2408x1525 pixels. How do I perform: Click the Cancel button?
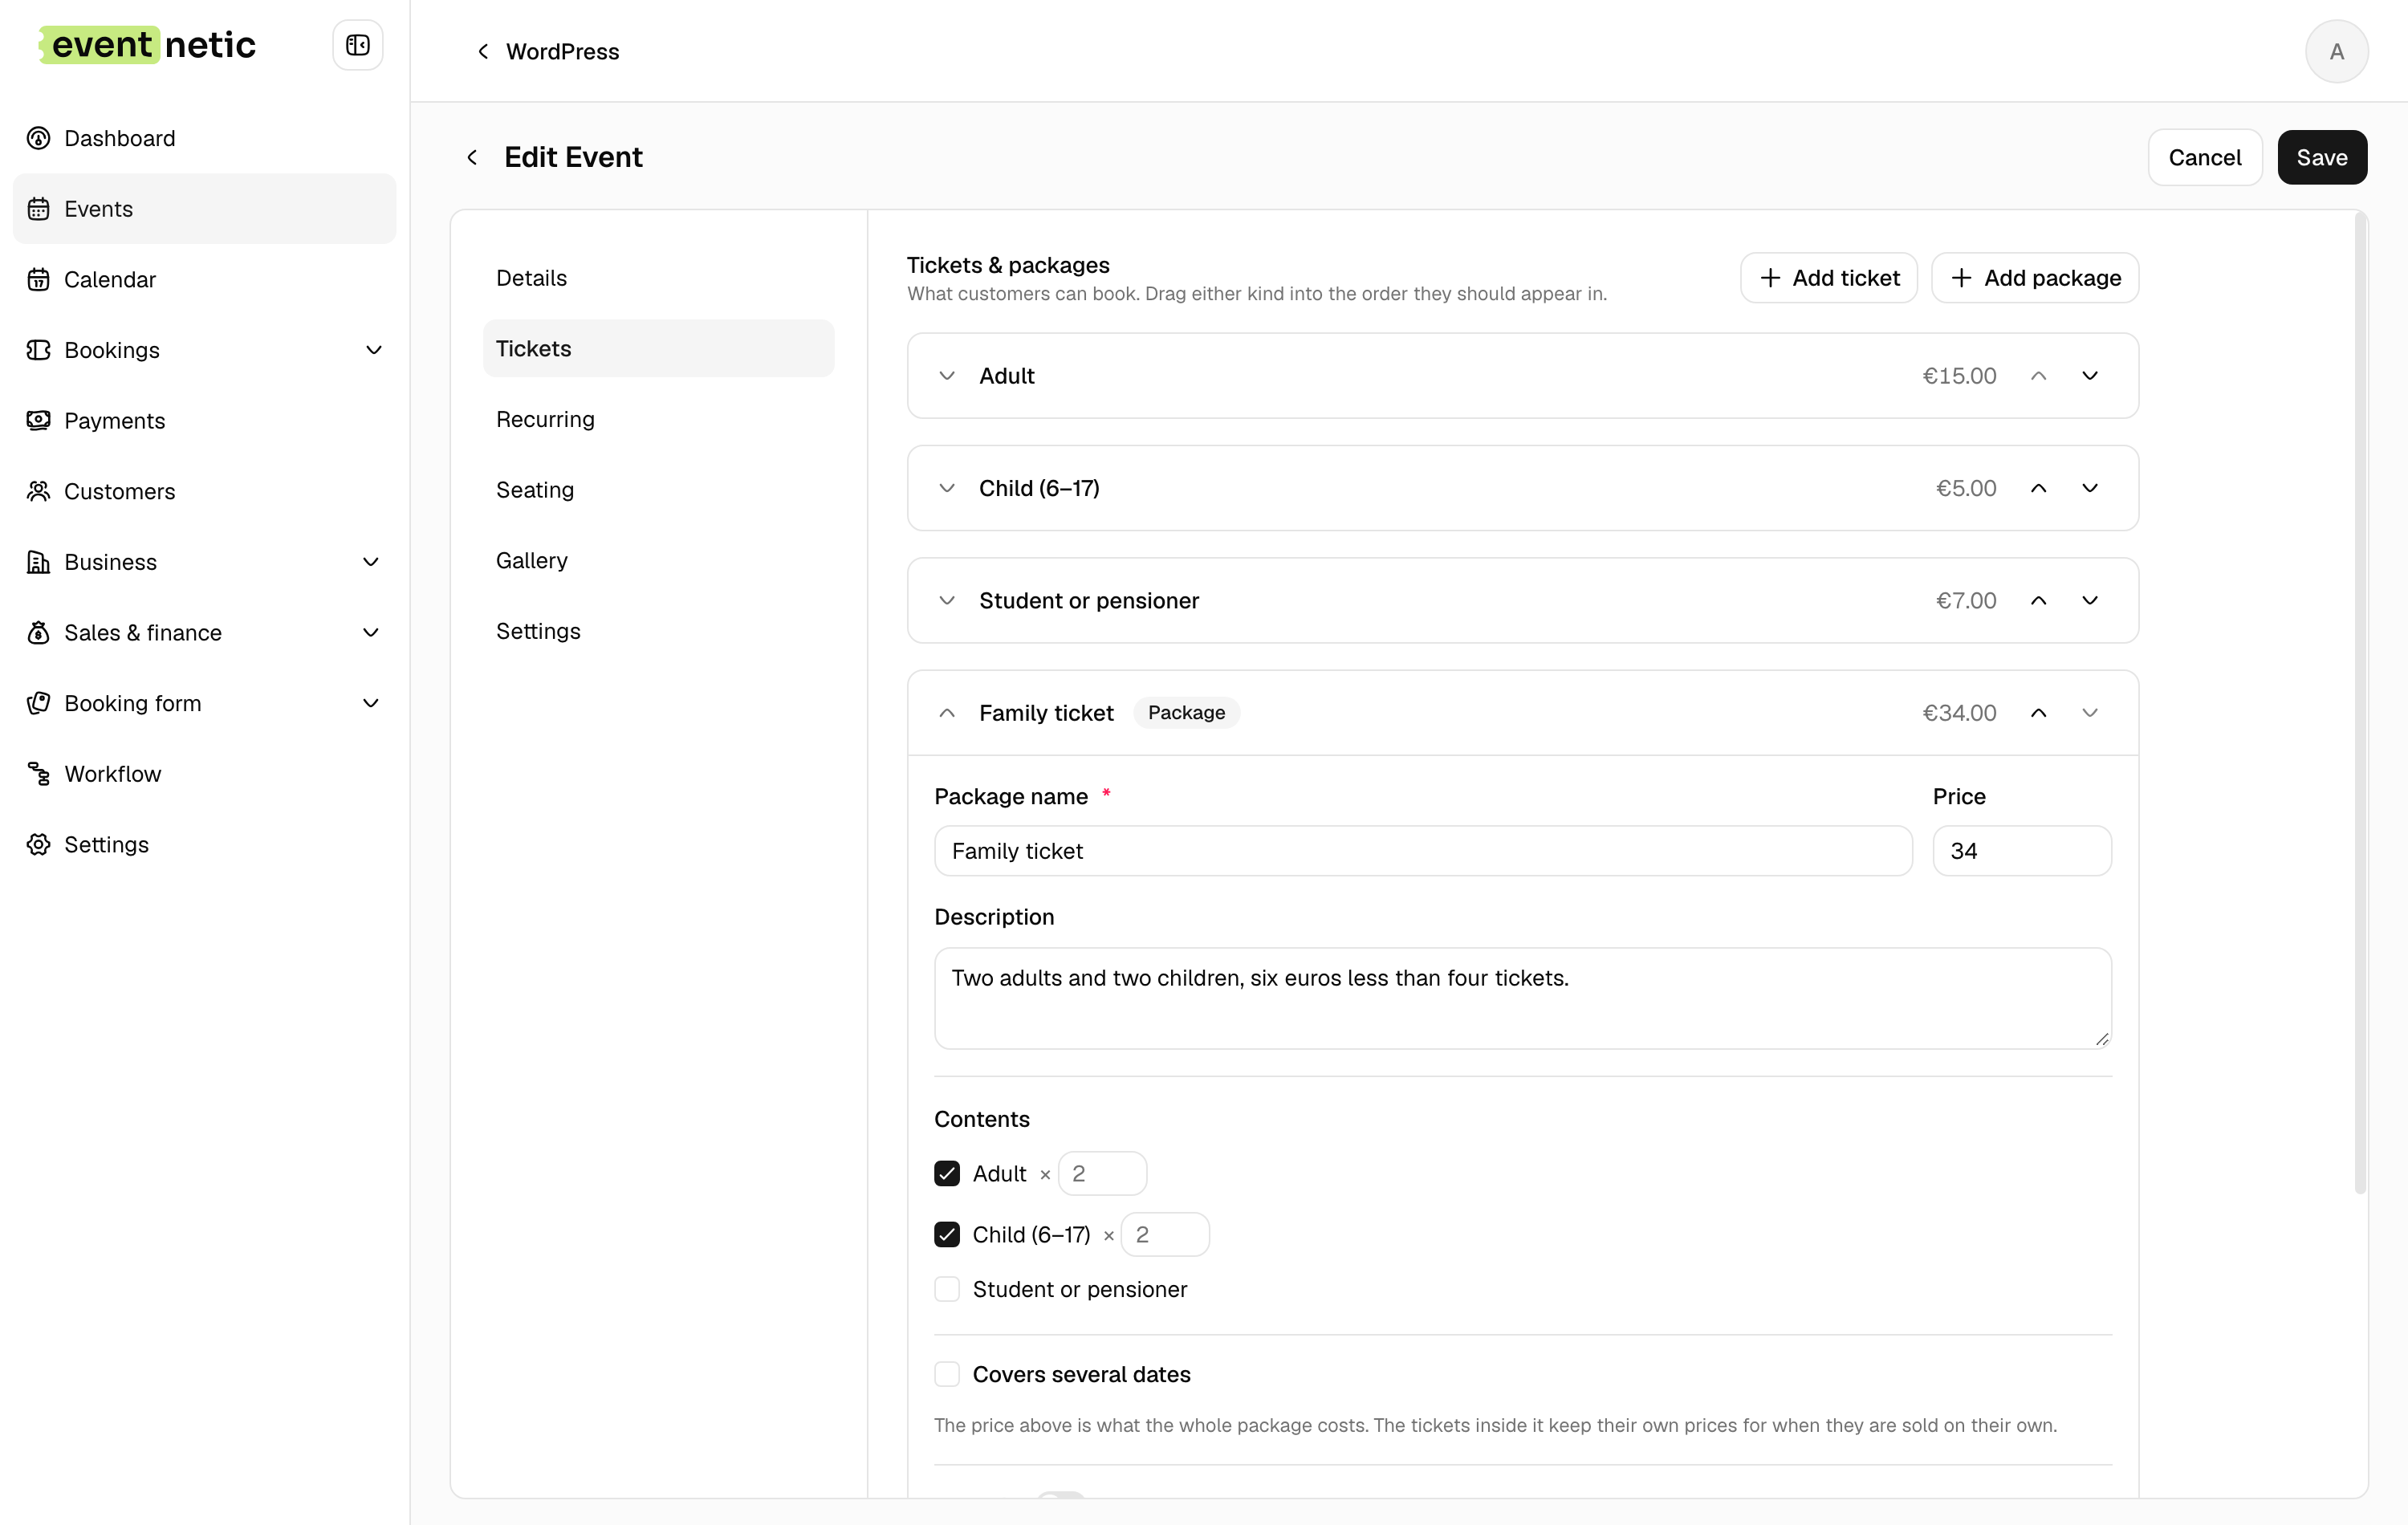(x=2204, y=157)
